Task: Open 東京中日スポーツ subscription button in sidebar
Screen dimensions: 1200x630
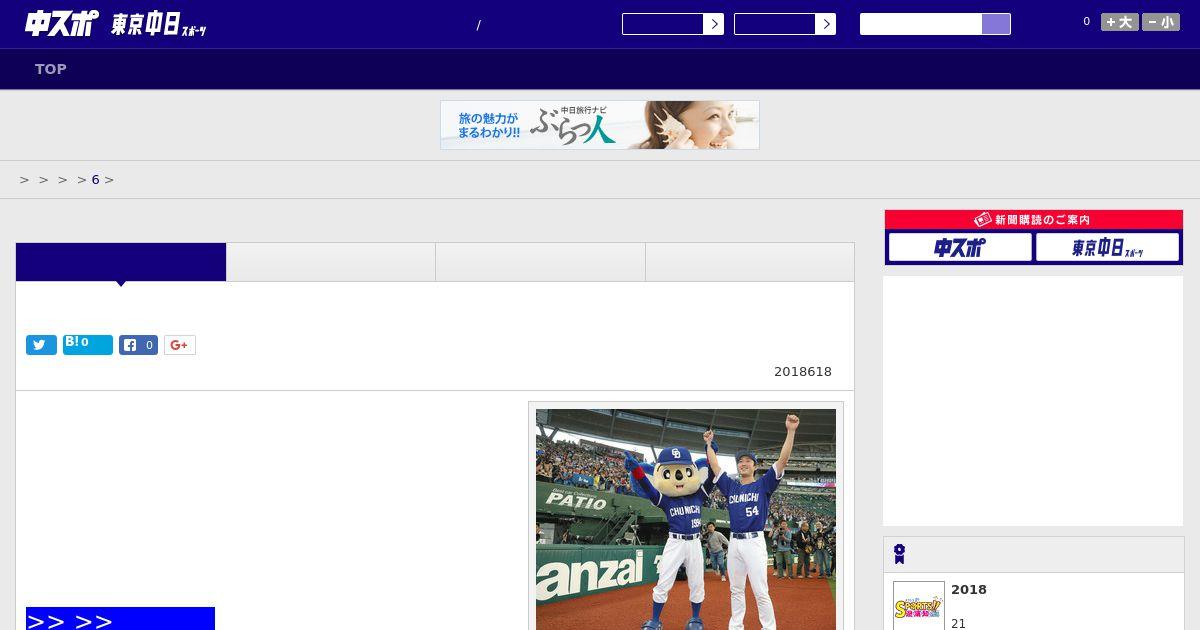Action: (x=1107, y=247)
